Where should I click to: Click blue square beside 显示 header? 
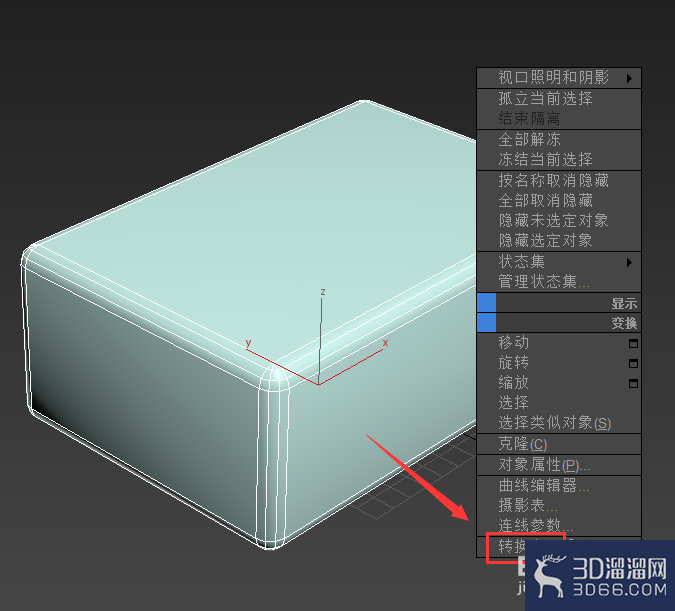point(486,303)
